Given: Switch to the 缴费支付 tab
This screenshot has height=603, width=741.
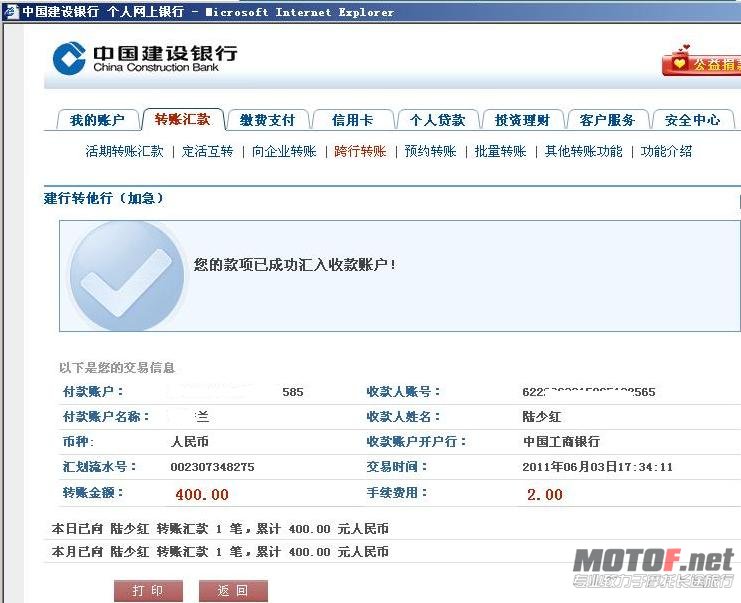Looking at the screenshot, I should [x=267, y=120].
